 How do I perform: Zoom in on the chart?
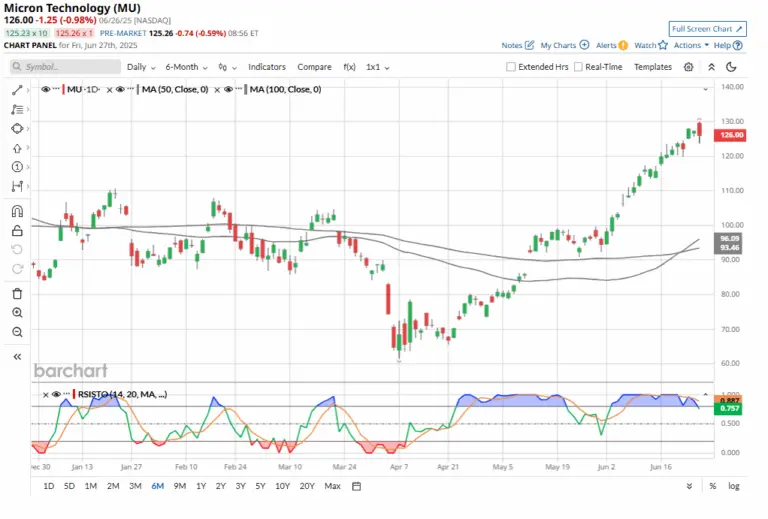[x=17, y=313]
